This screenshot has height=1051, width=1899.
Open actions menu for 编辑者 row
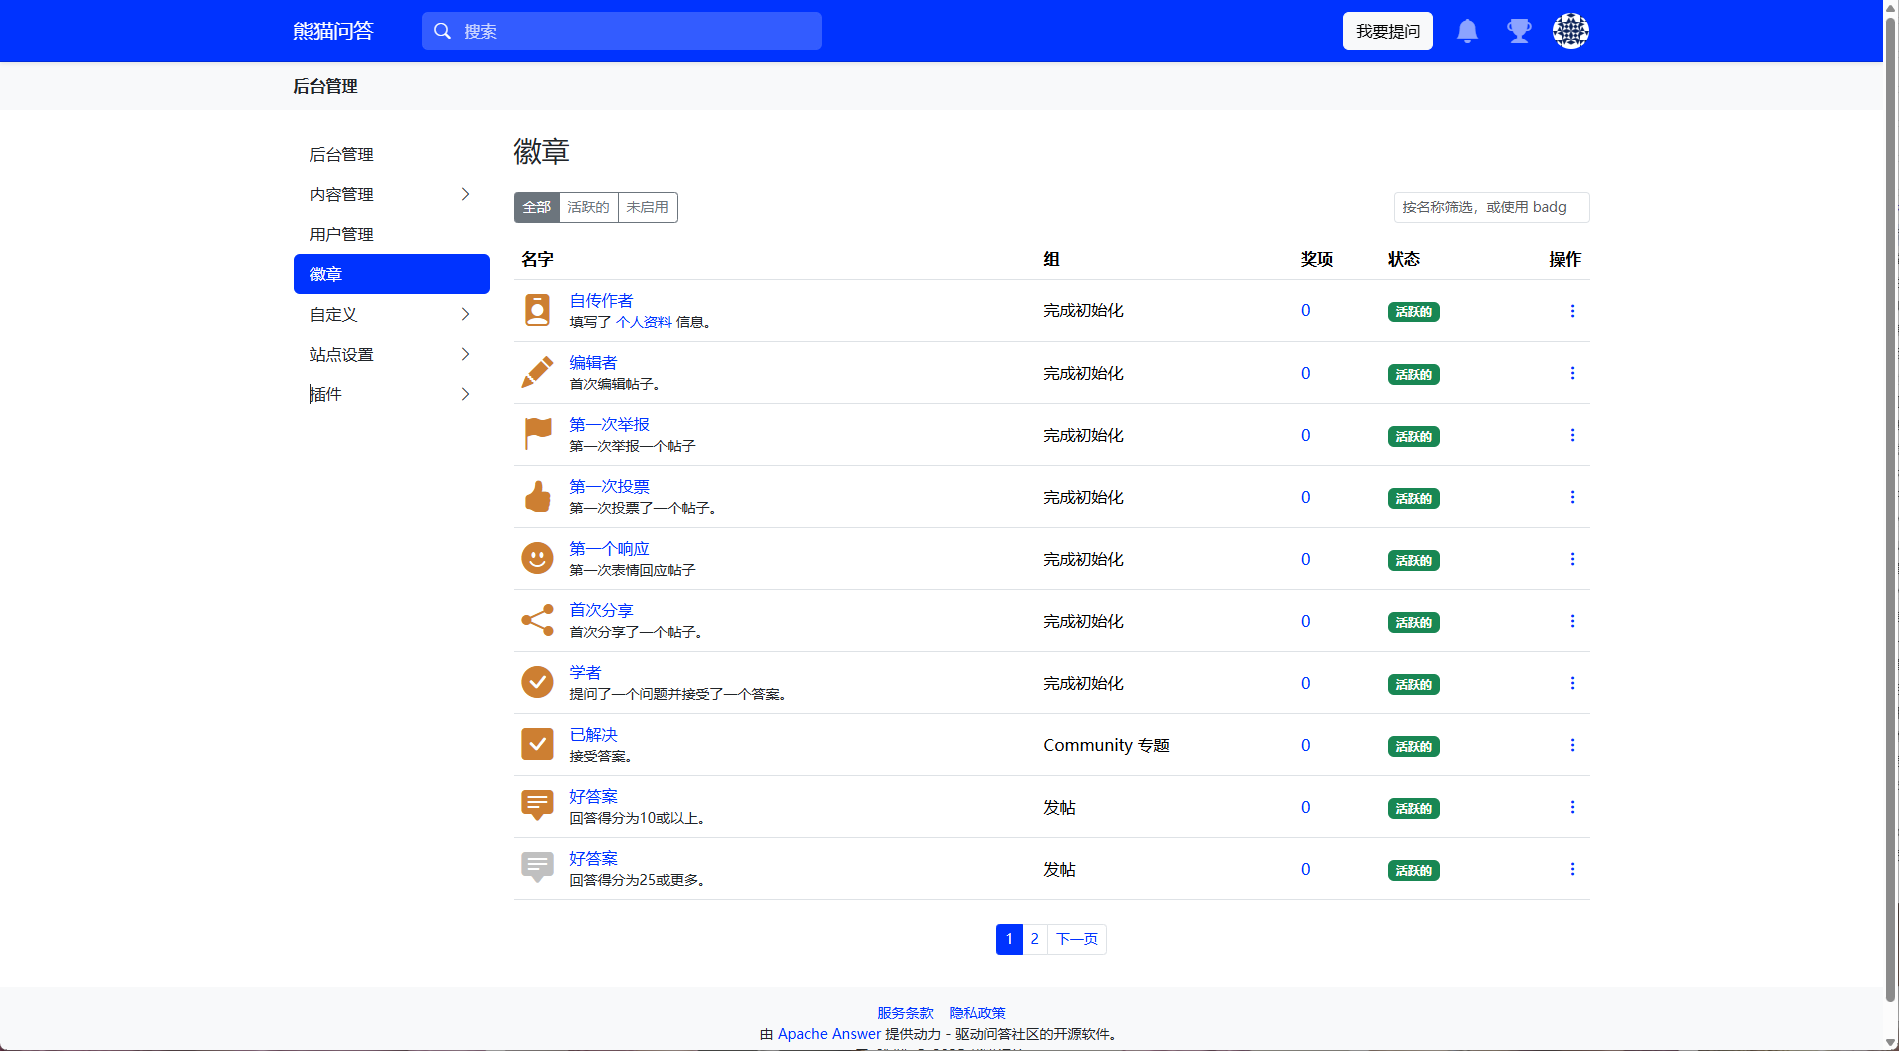[x=1572, y=373]
